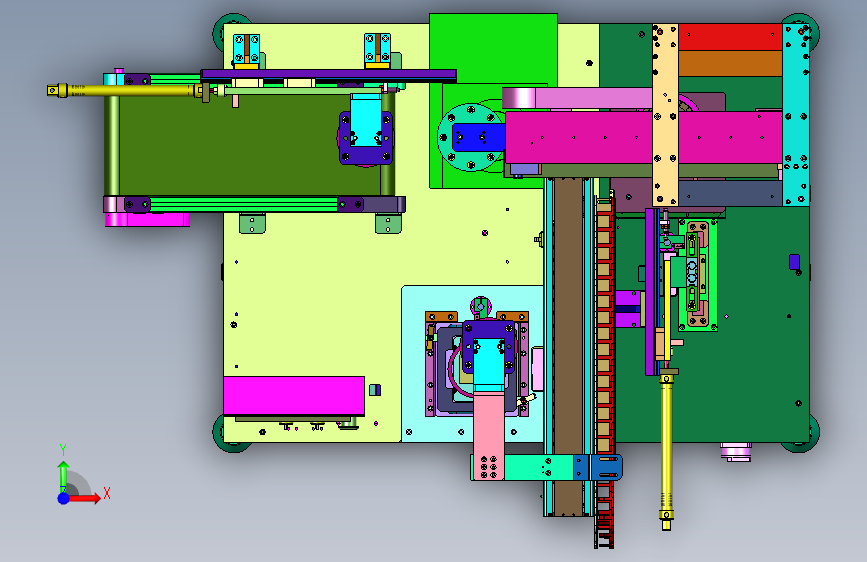
Task: Select the long purple bar above the conveyor
Action: pos(328,75)
